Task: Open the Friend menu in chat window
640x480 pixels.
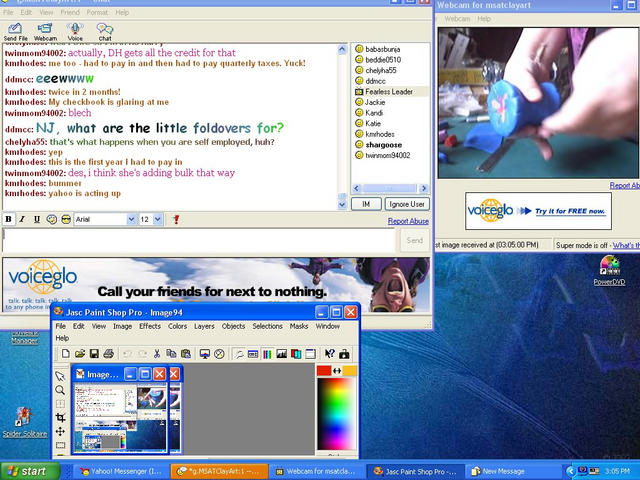Action: [x=70, y=12]
